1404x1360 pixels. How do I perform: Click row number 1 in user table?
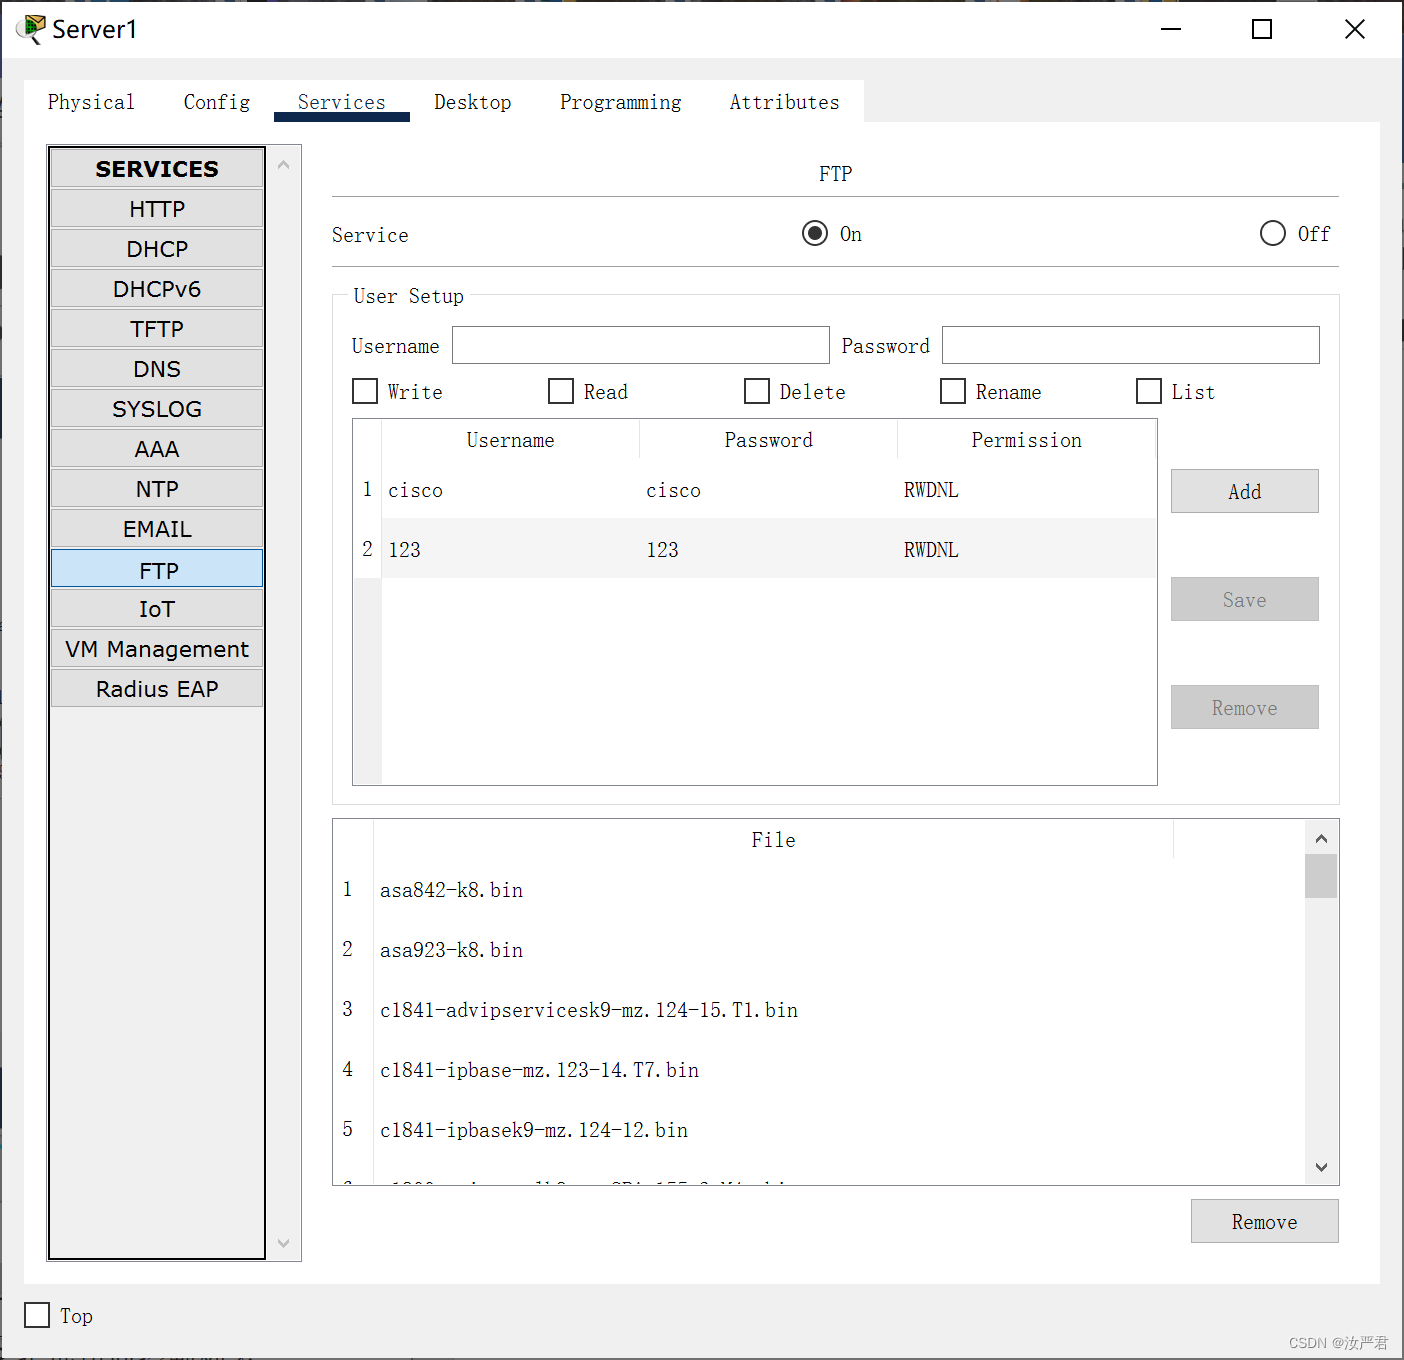(x=367, y=489)
